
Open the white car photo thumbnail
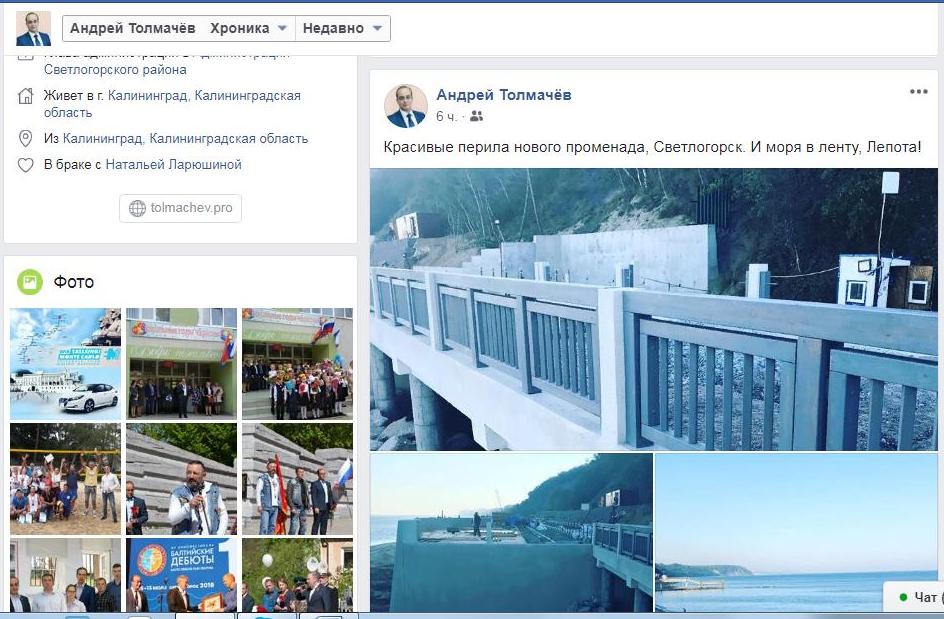tap(66, 364)
